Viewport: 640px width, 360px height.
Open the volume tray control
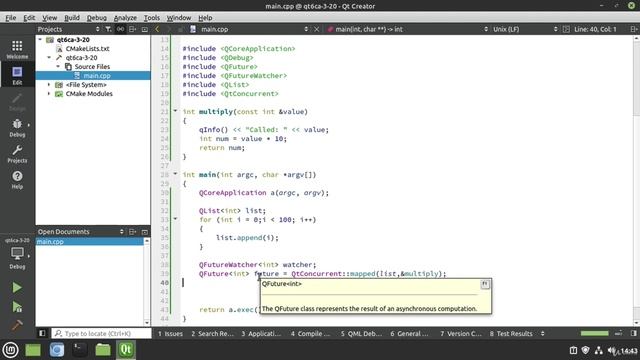coord(612,350)
